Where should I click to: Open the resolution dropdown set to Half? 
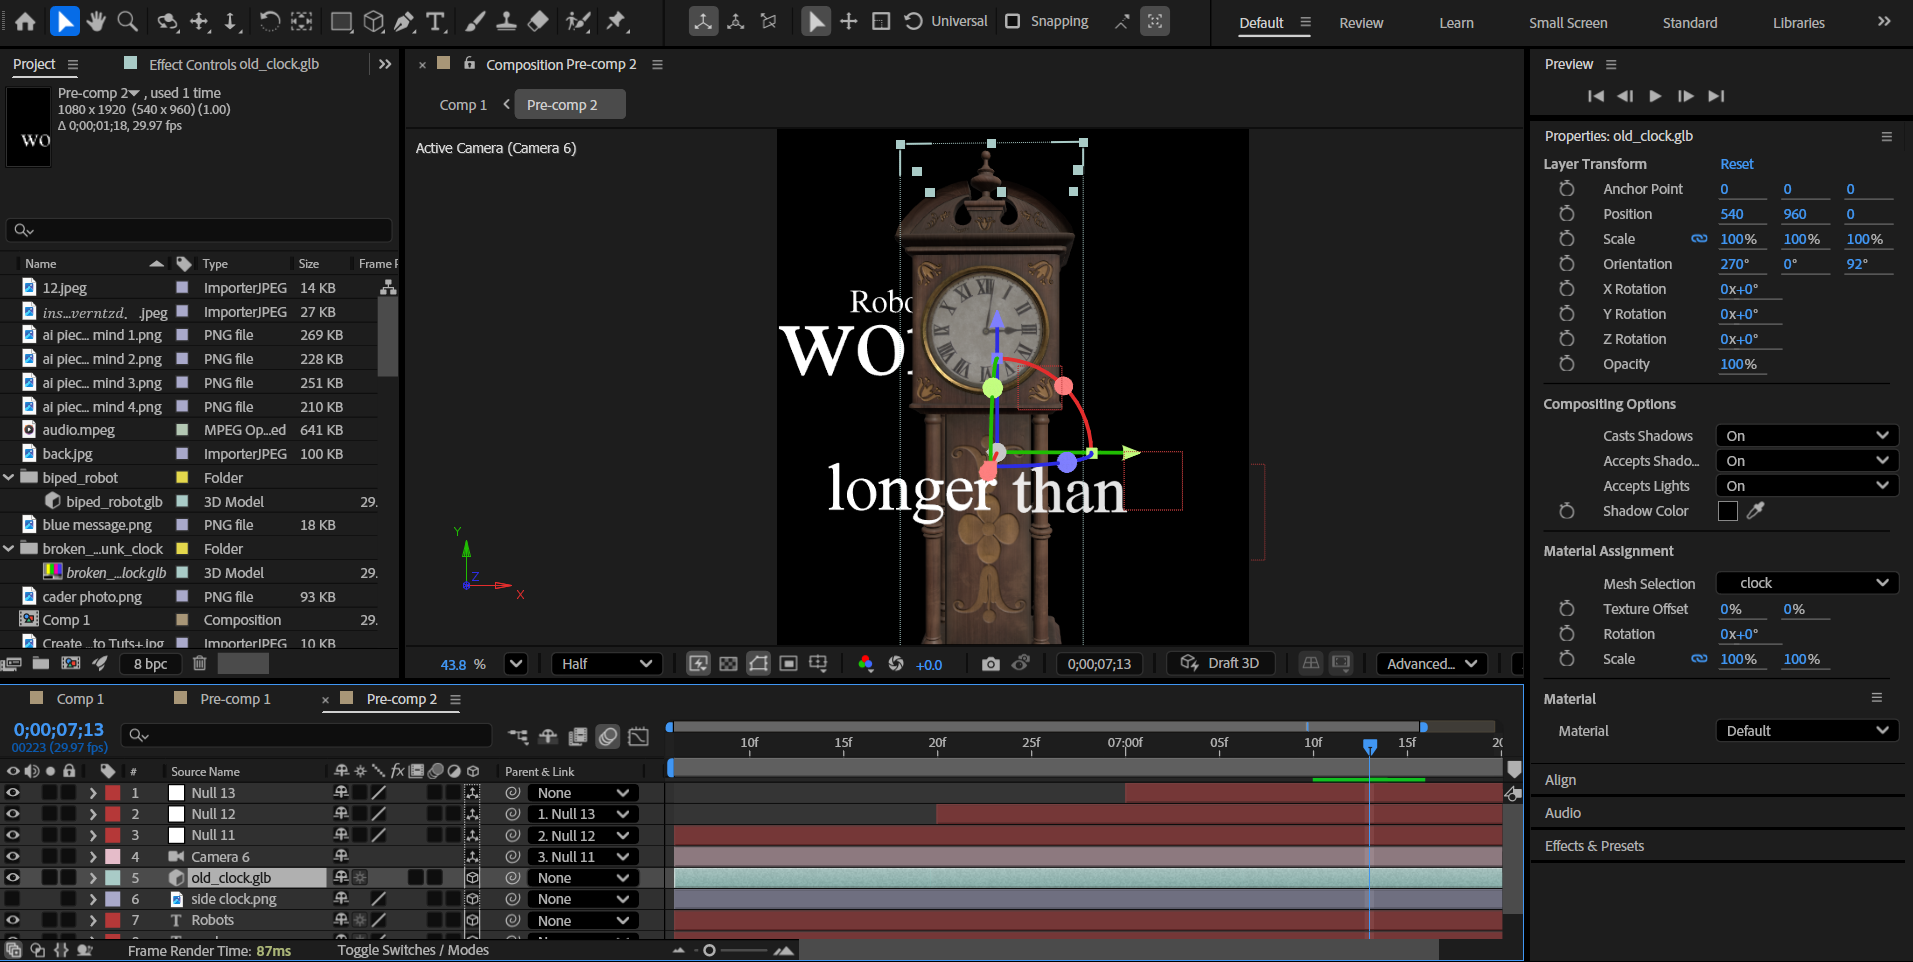606,664
